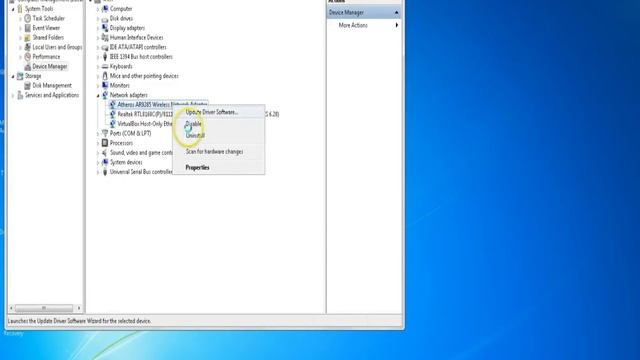Viewport: 640px width, 360px height.
Task: Click the Disk Management icon
Action: pyautogui.click(x=27, y=85)
